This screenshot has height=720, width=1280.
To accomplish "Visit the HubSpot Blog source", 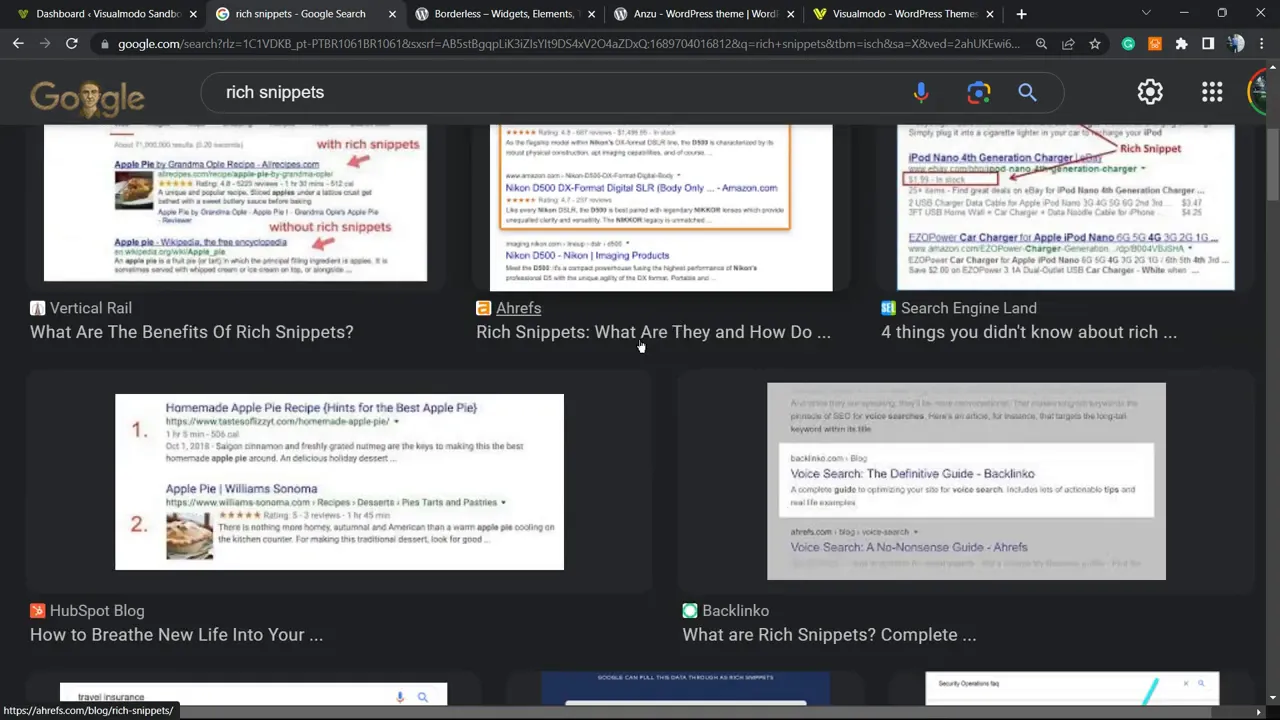I will 87,611.
